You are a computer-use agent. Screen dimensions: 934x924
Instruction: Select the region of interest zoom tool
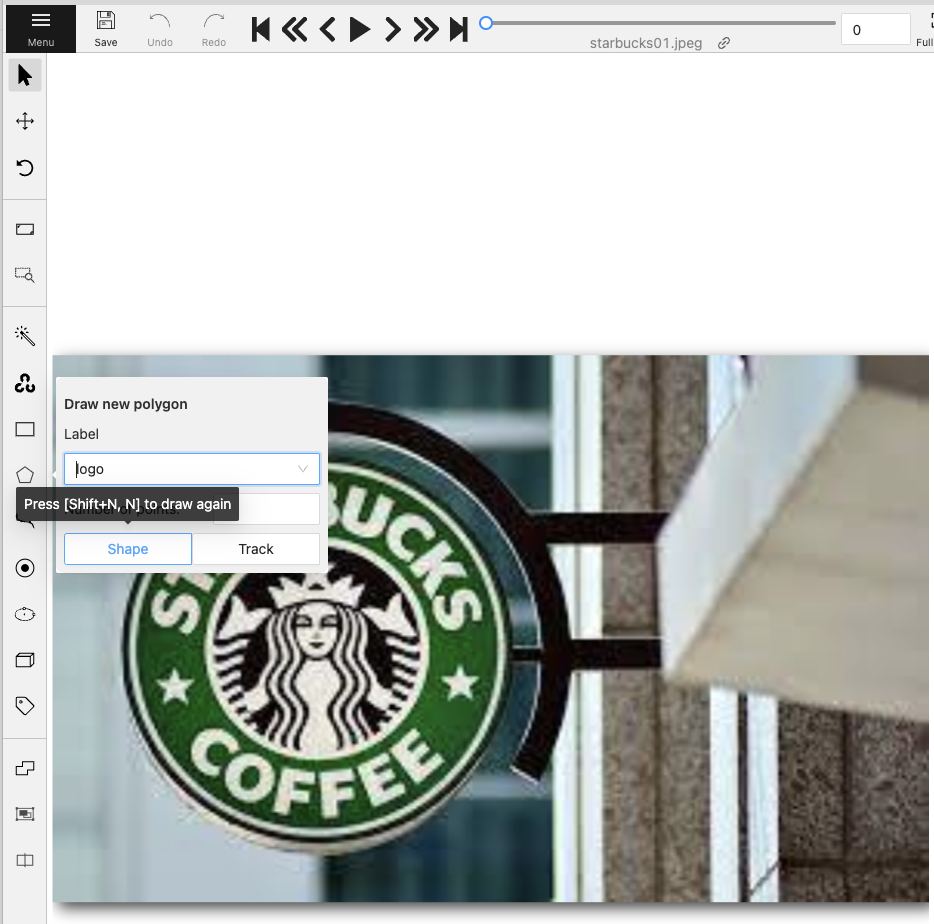[x=25, y=275]
